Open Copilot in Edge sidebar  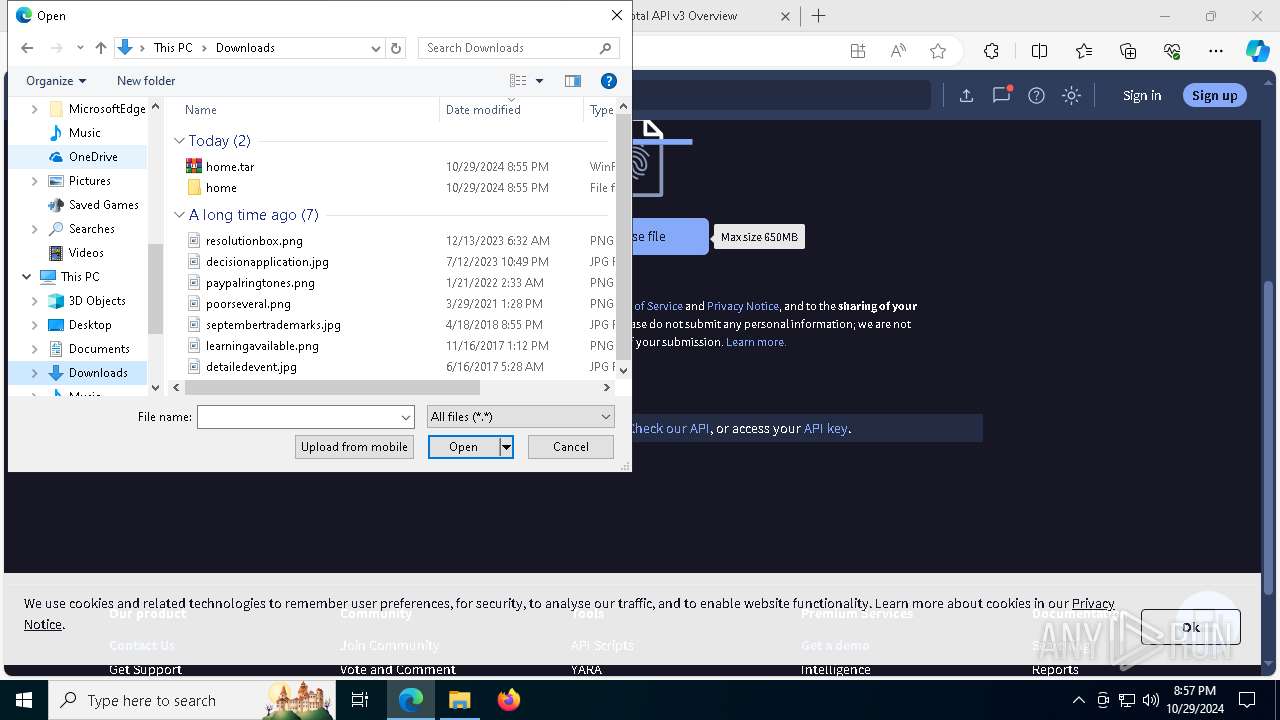point(1257,52)
